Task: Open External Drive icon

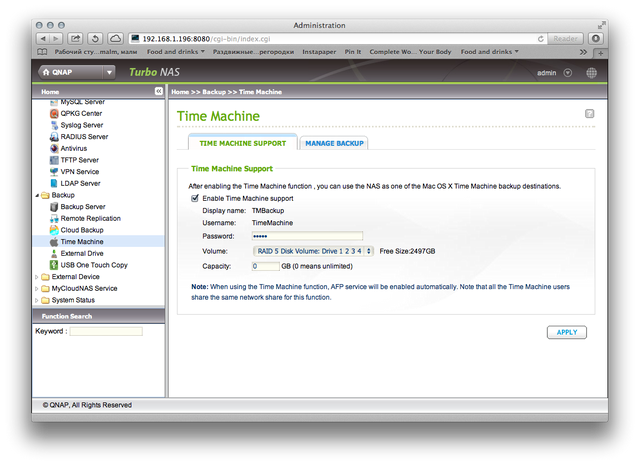Action: click(54, 253)
